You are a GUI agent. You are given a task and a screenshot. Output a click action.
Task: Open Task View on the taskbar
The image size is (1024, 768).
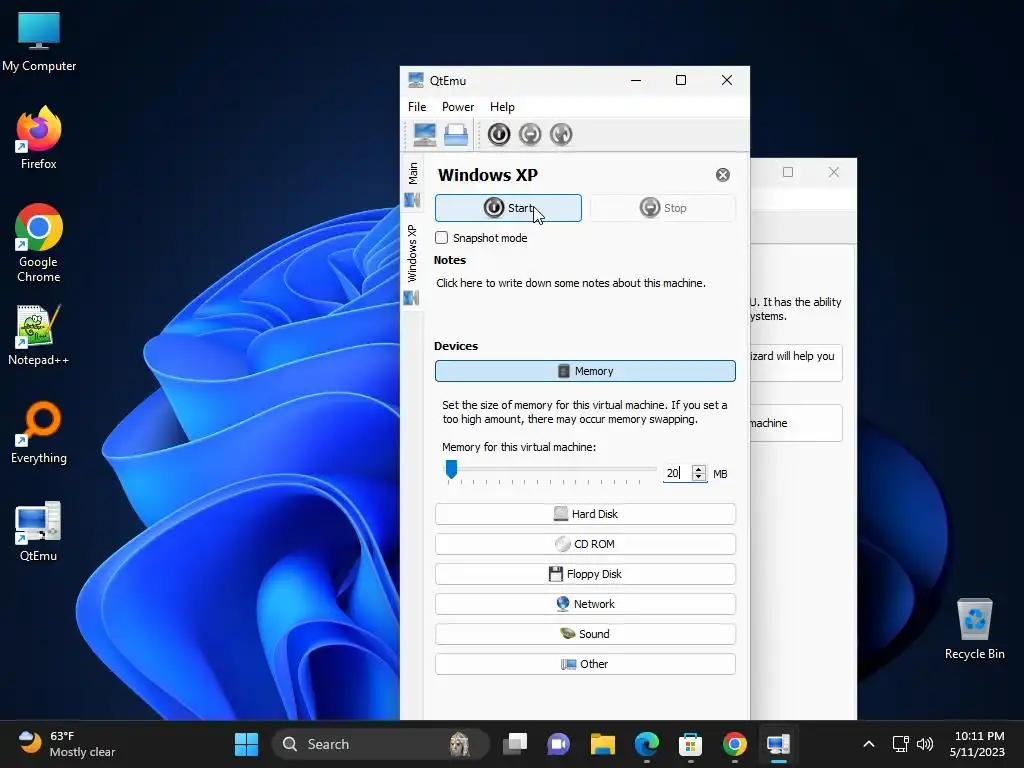point(515,744)
